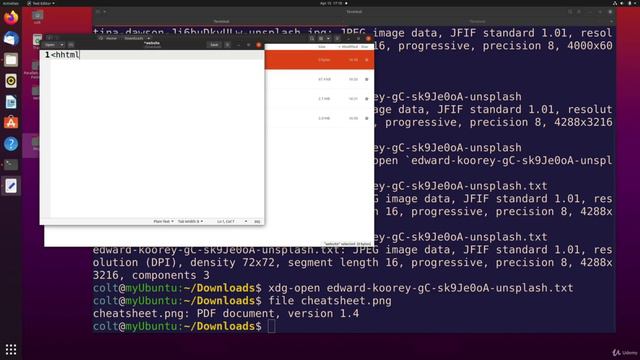Open Ln 1, Col 7 position dropdown
This screenshot has height=360, width=640.
point(232,221)
